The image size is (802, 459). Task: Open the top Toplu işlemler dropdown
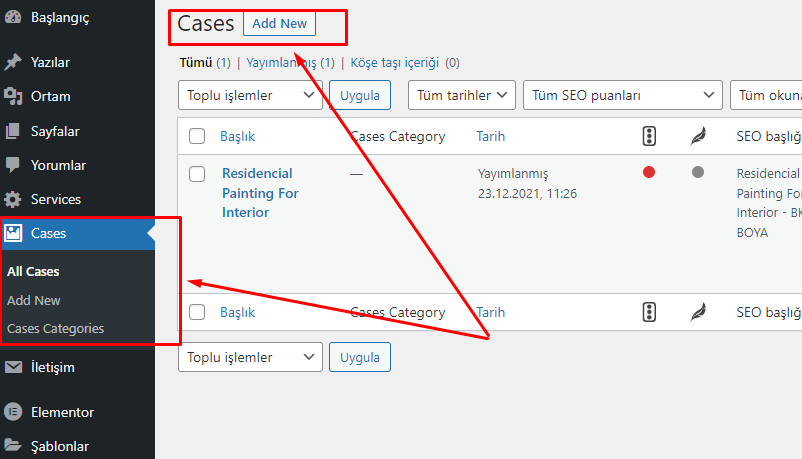[x=250, y=96]
